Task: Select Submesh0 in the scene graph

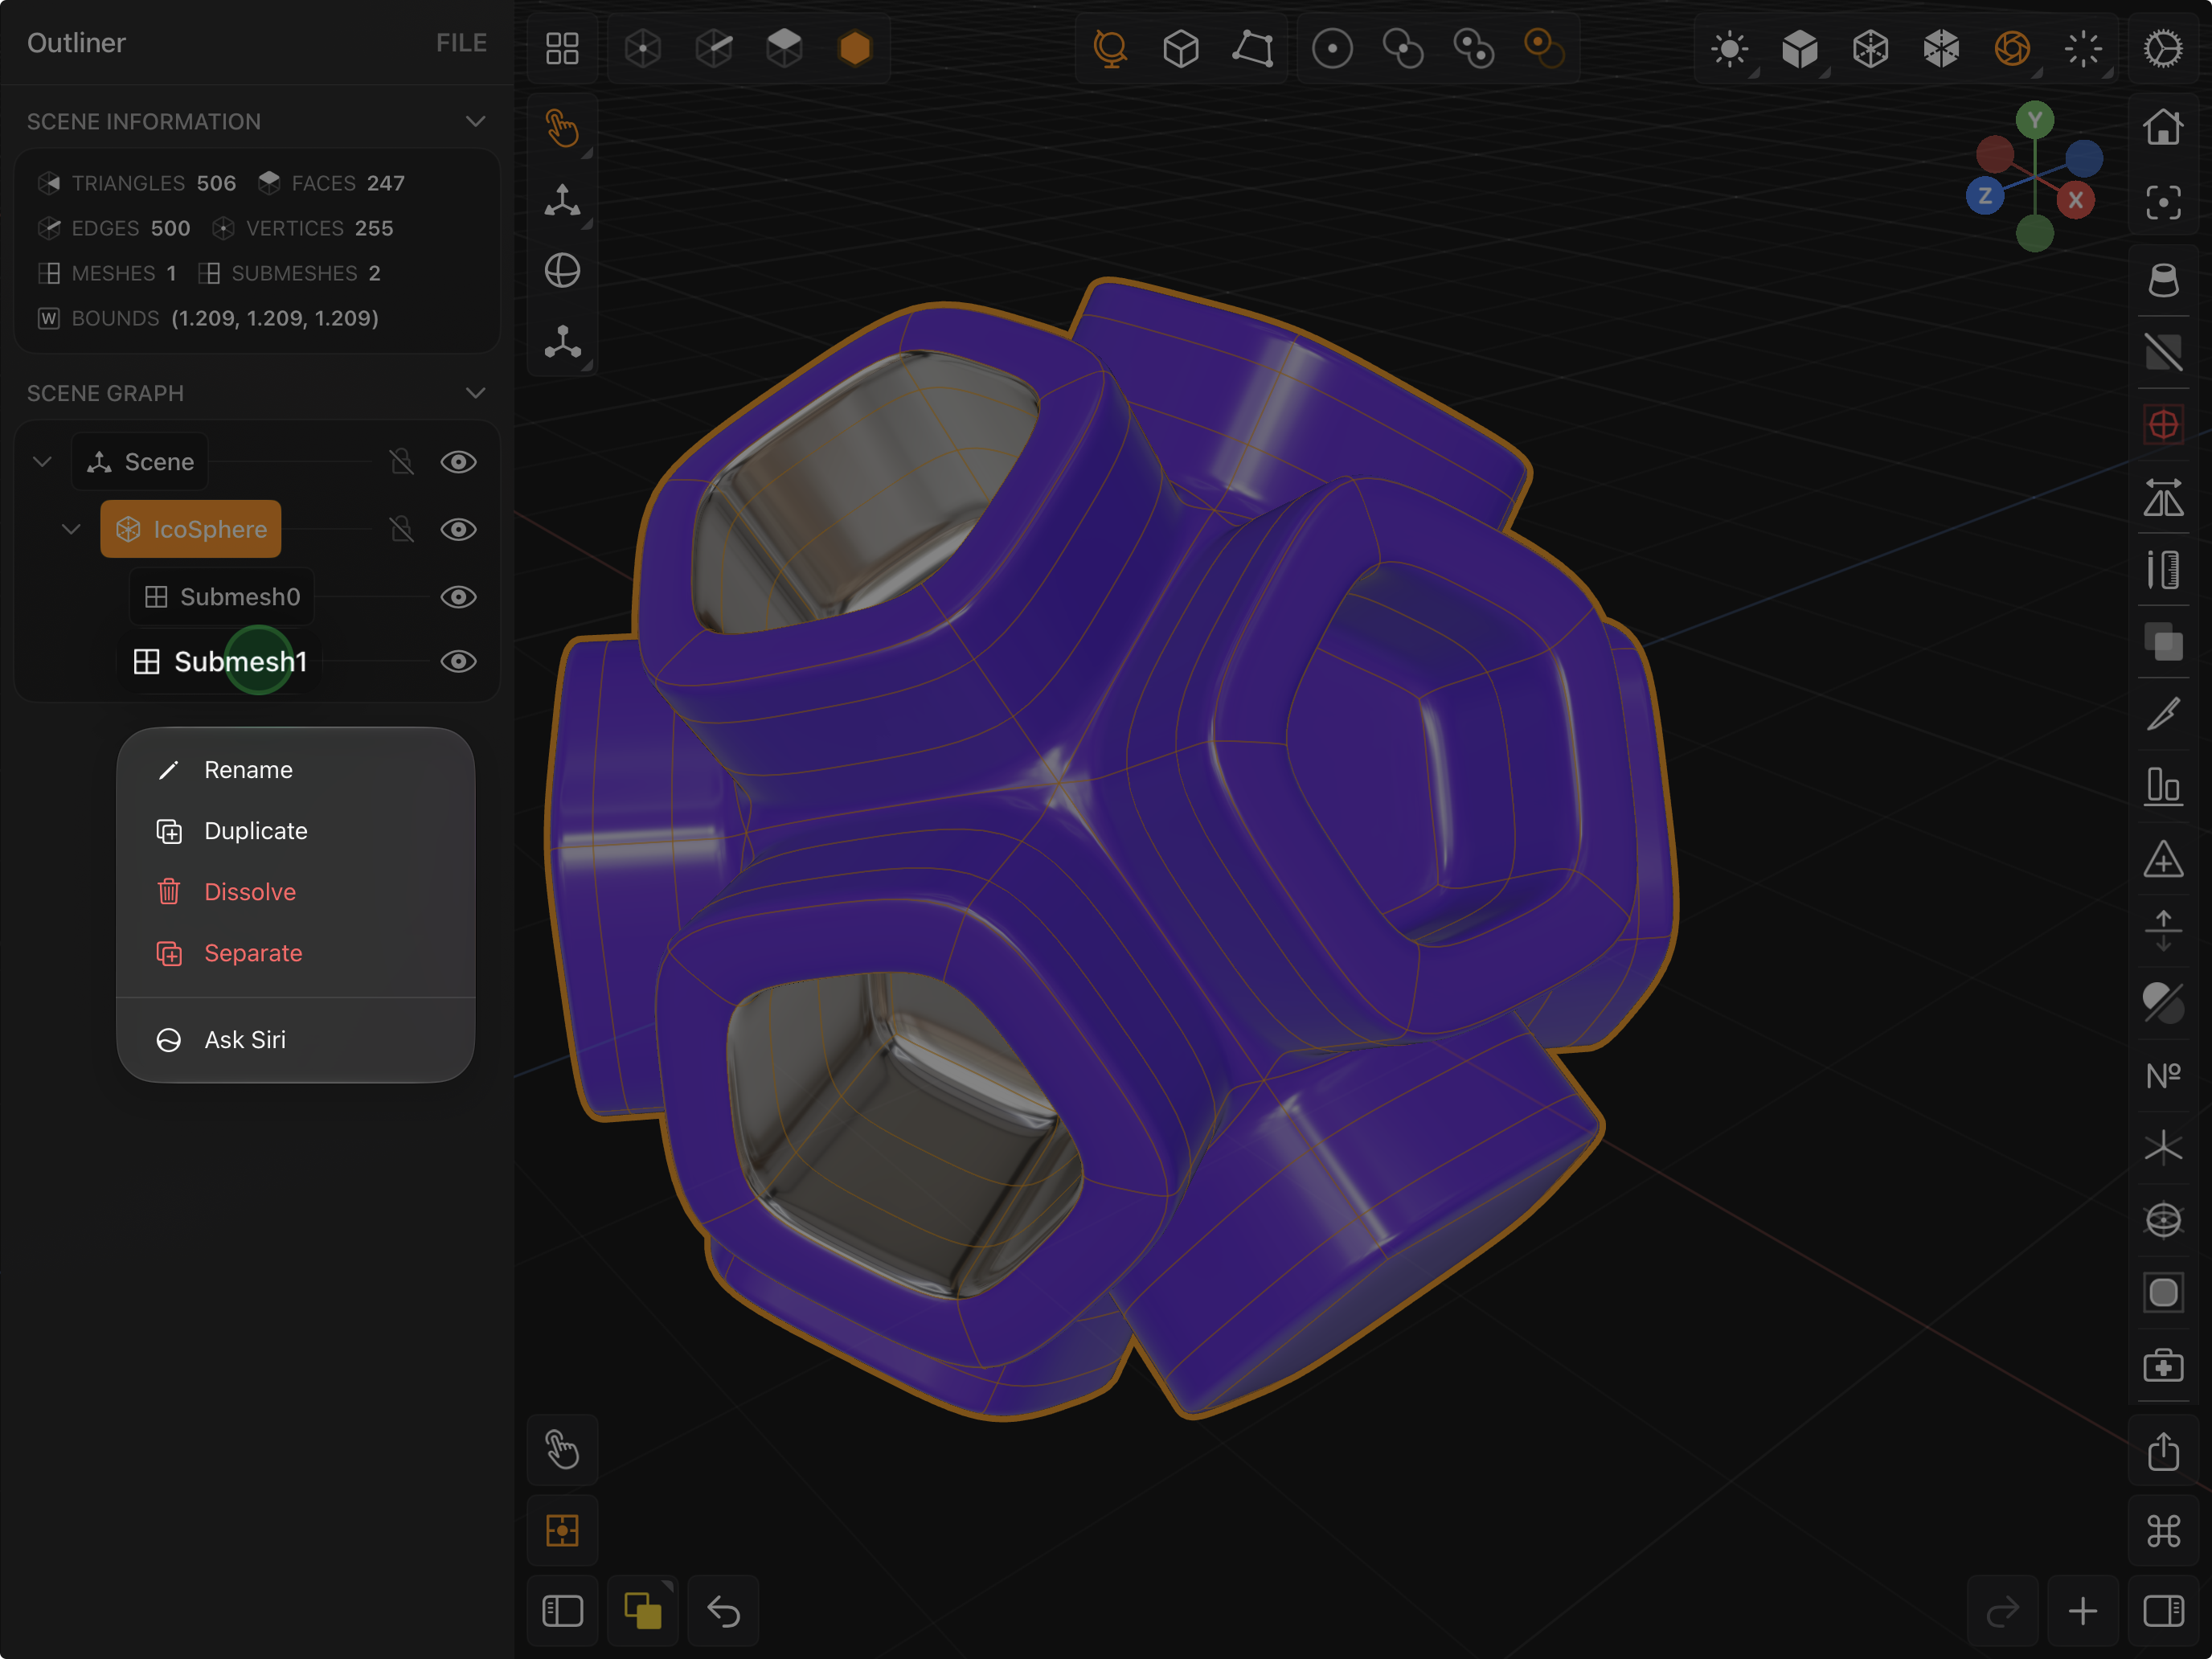Action: [x=222, y=597]
